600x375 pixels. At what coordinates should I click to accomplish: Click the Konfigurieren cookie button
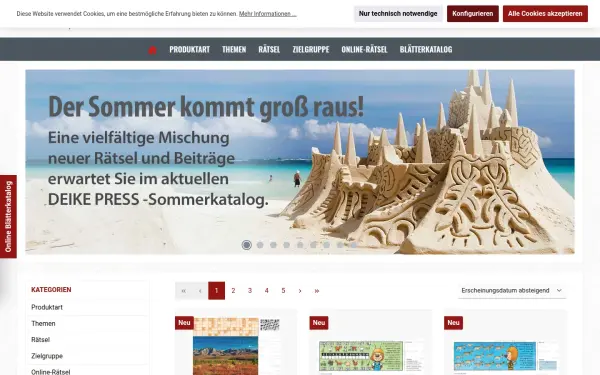click(x=473, y=13)
